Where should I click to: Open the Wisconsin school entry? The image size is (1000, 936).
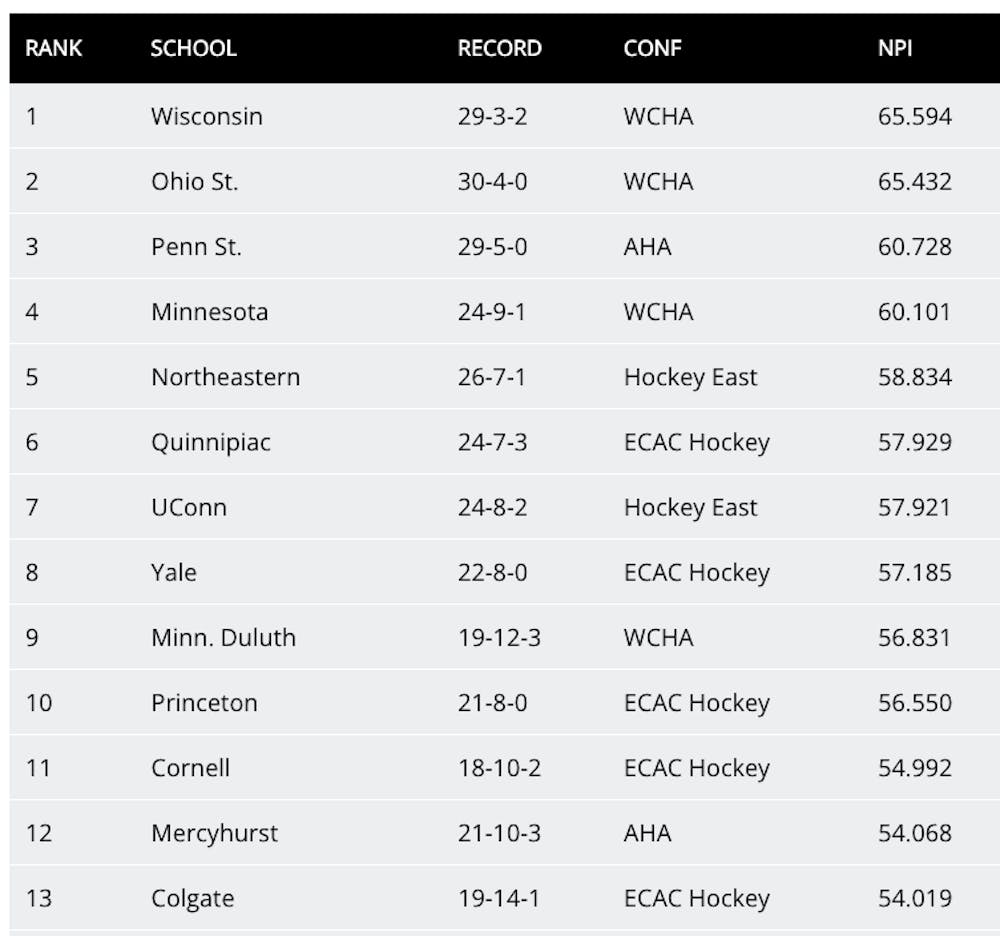pyautogui.click(x=207, y=116)
